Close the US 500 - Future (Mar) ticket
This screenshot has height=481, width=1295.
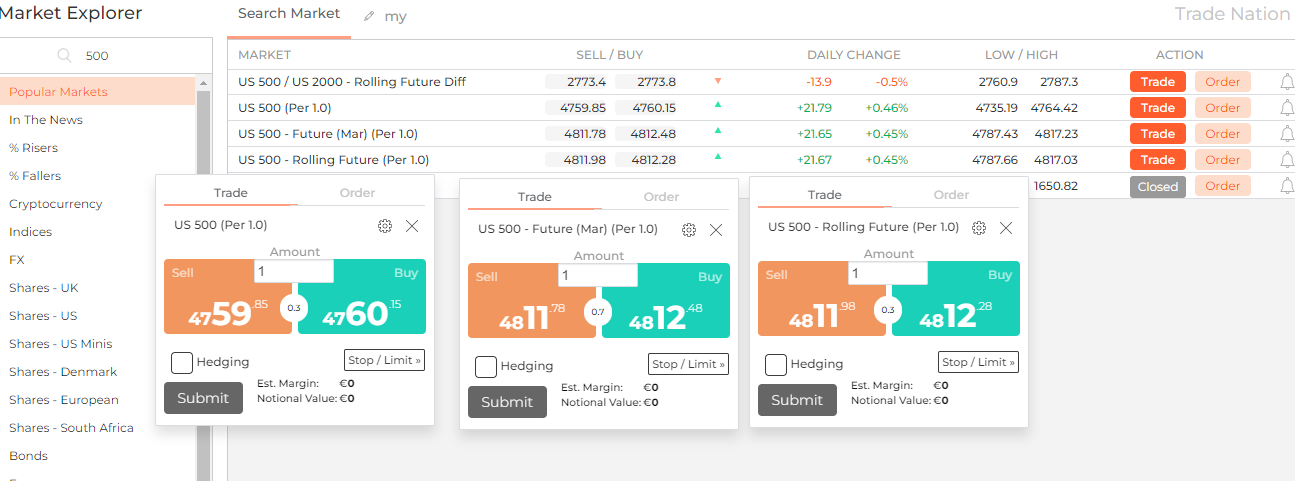point(716,230)
